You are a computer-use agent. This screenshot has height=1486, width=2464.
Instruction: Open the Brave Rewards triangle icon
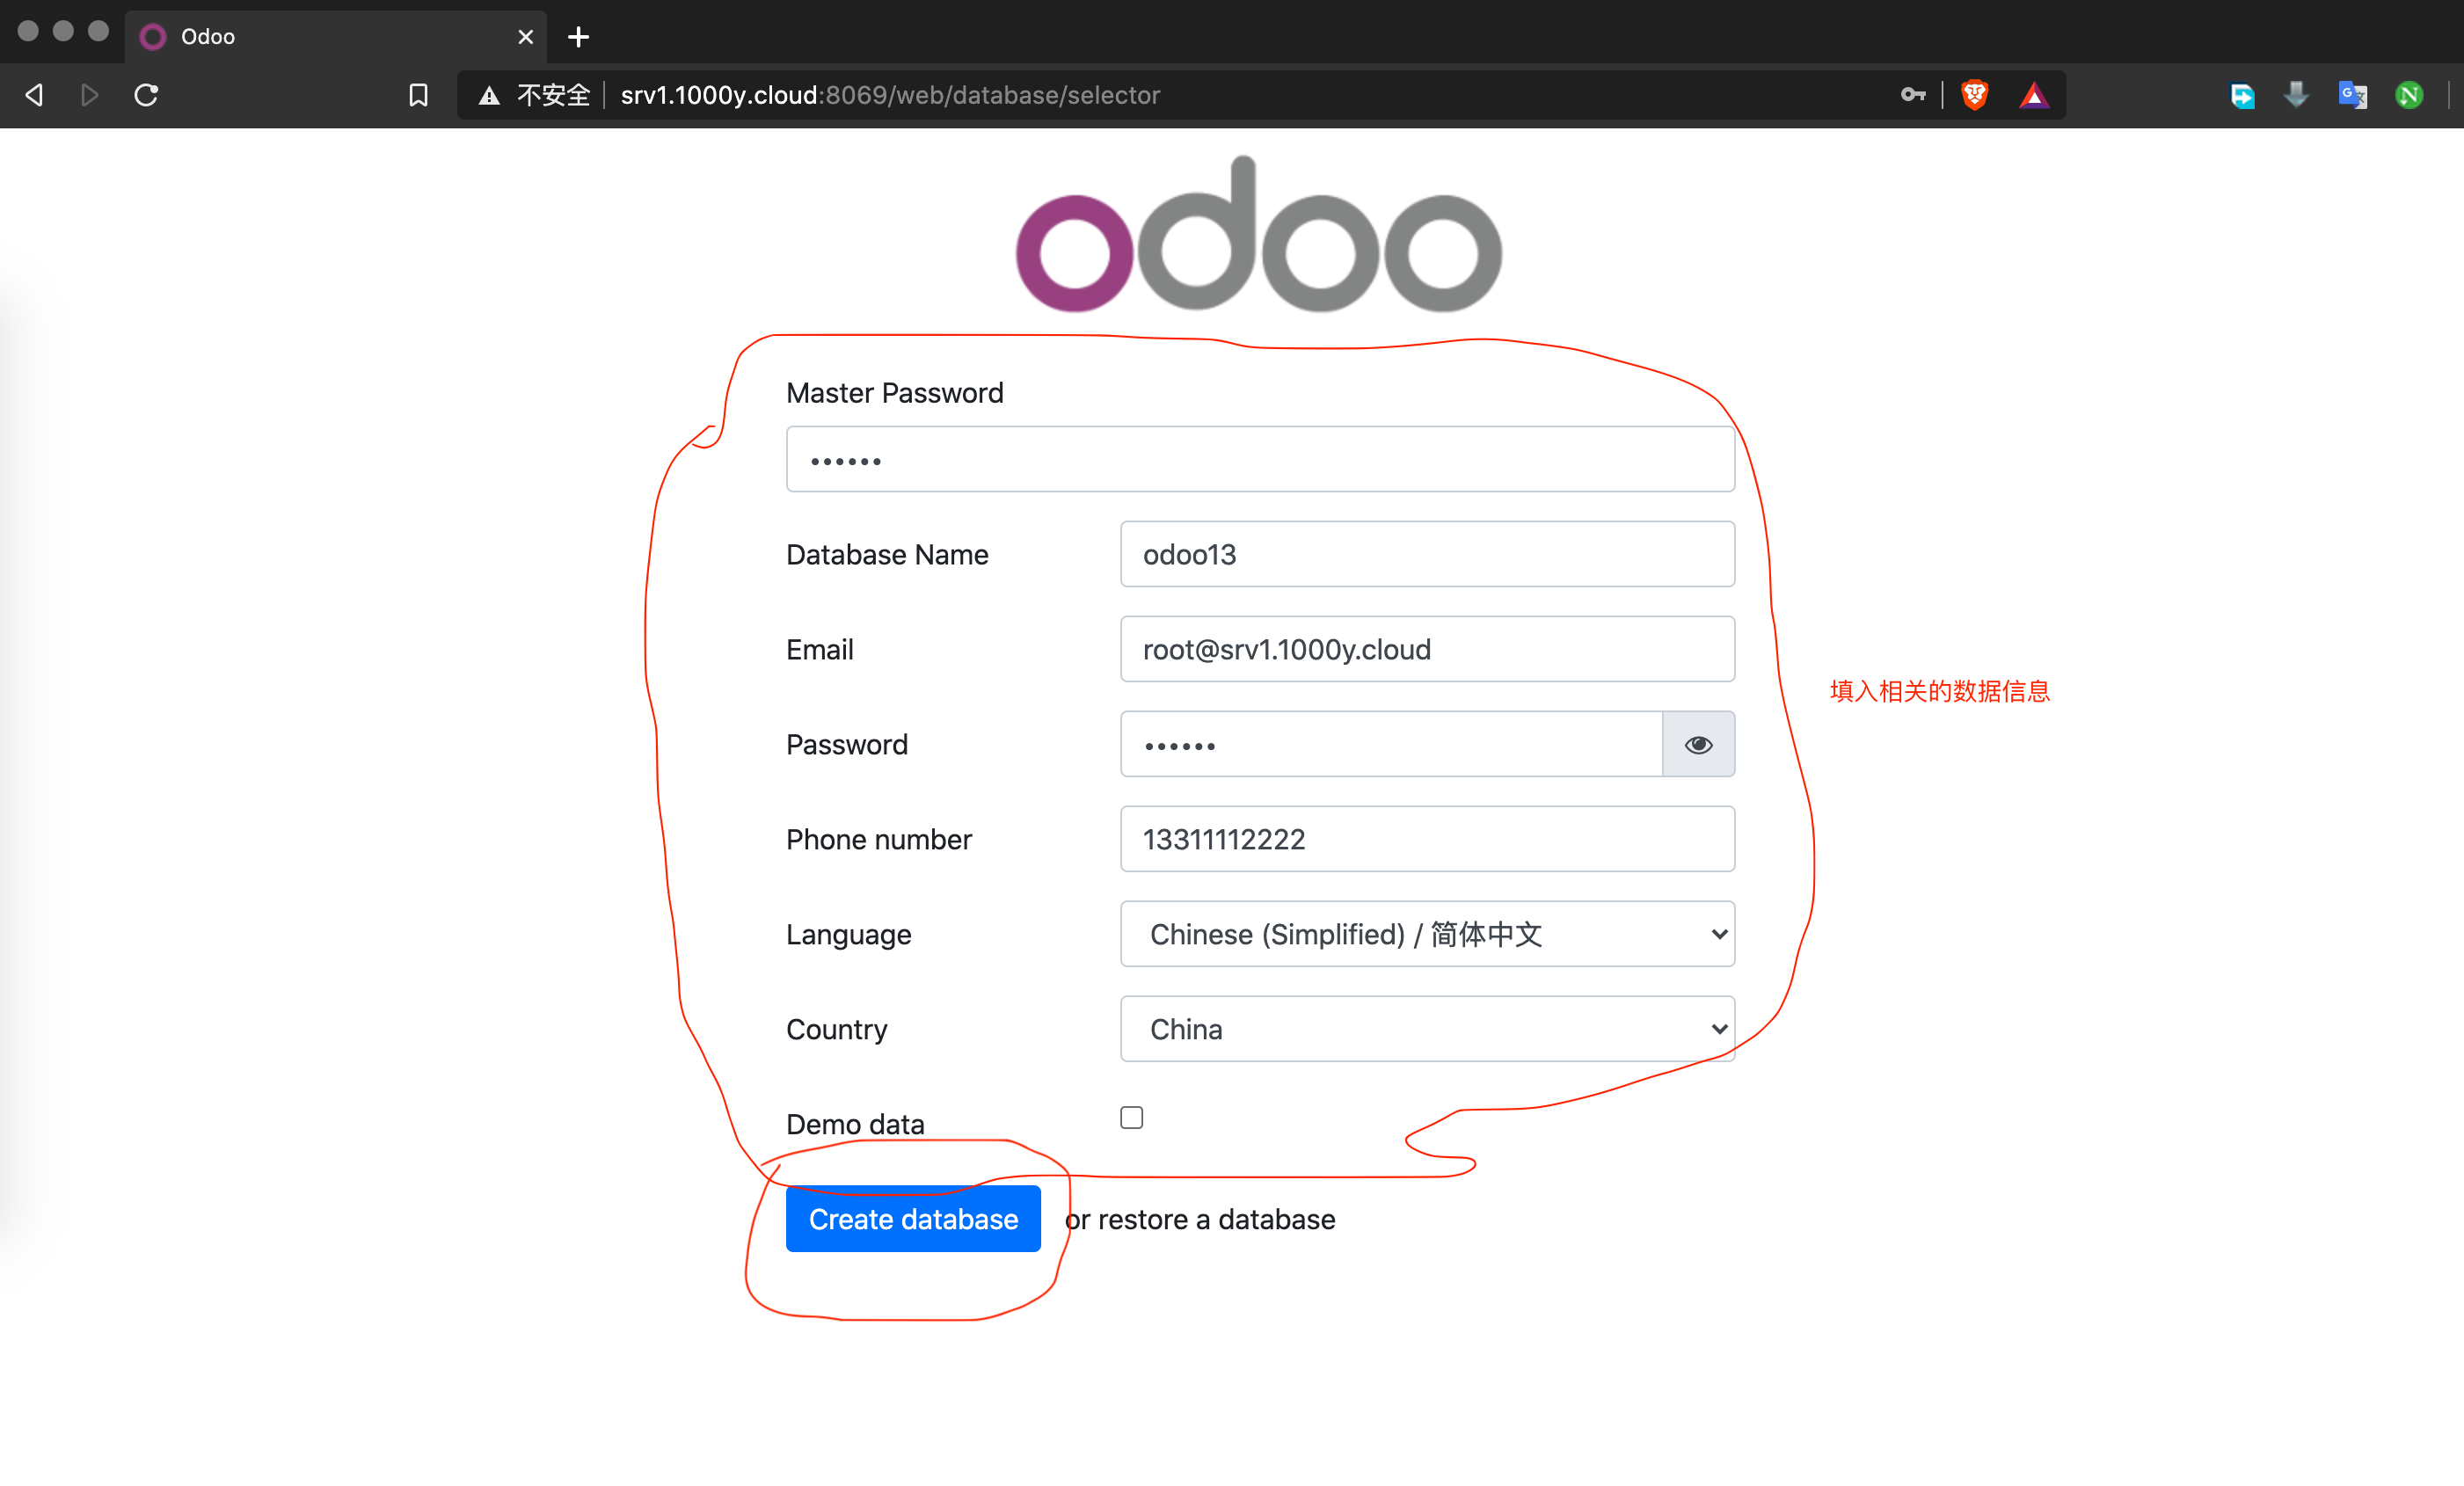(2034, 95)
